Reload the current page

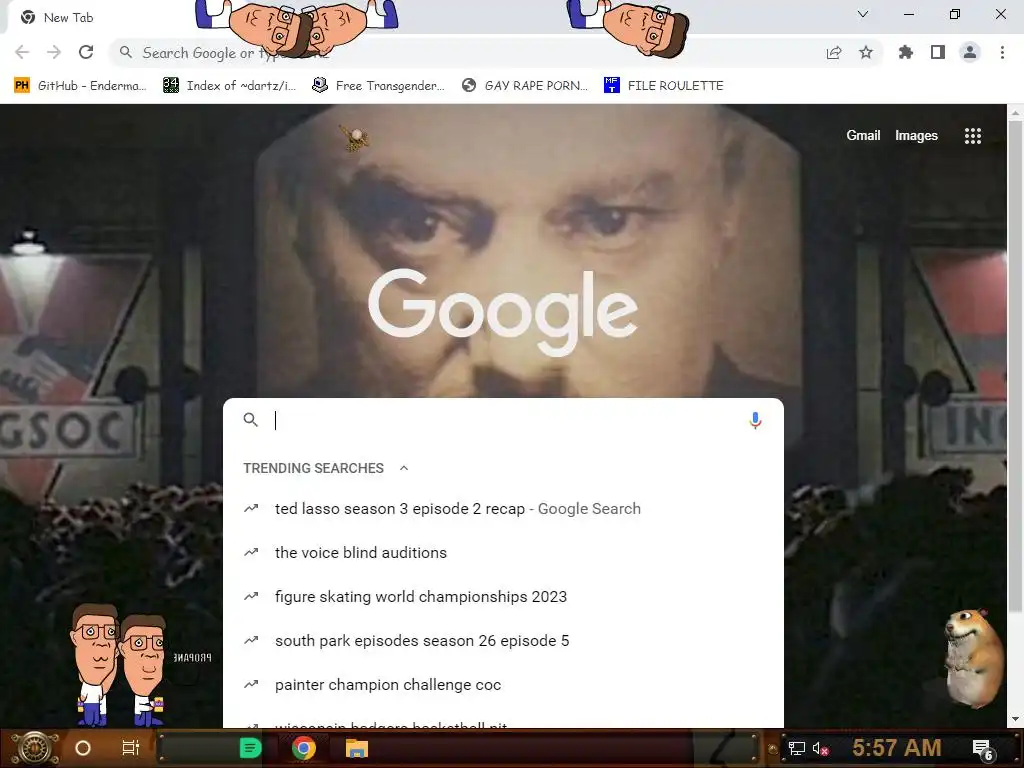pos(86,52)
